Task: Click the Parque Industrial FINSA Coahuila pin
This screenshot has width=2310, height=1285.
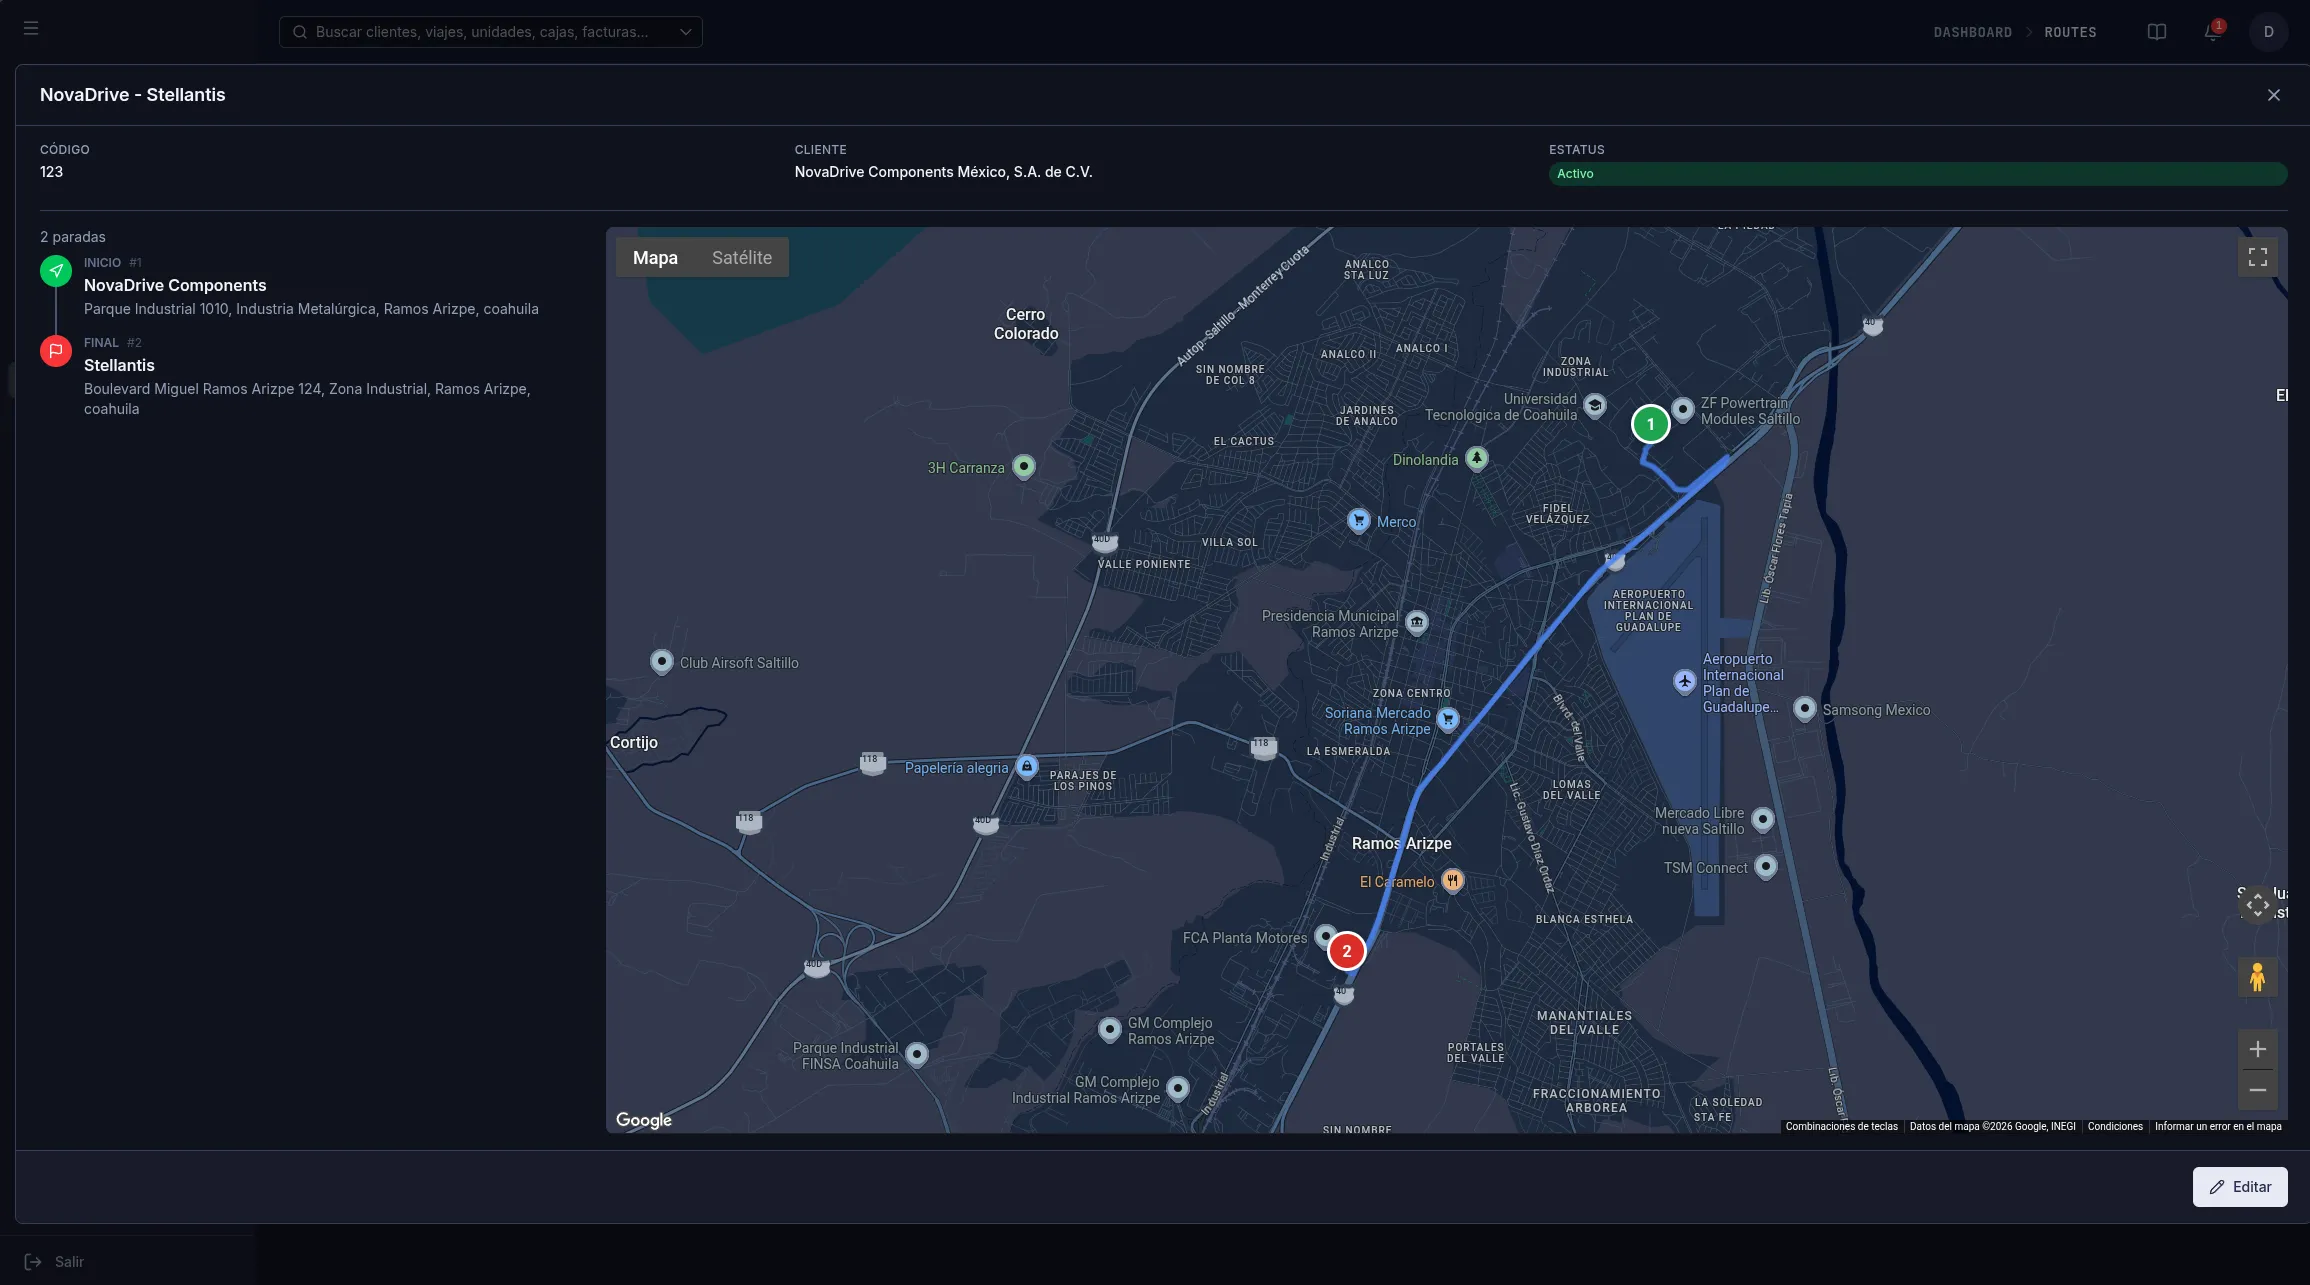Action: [916, 1054]
